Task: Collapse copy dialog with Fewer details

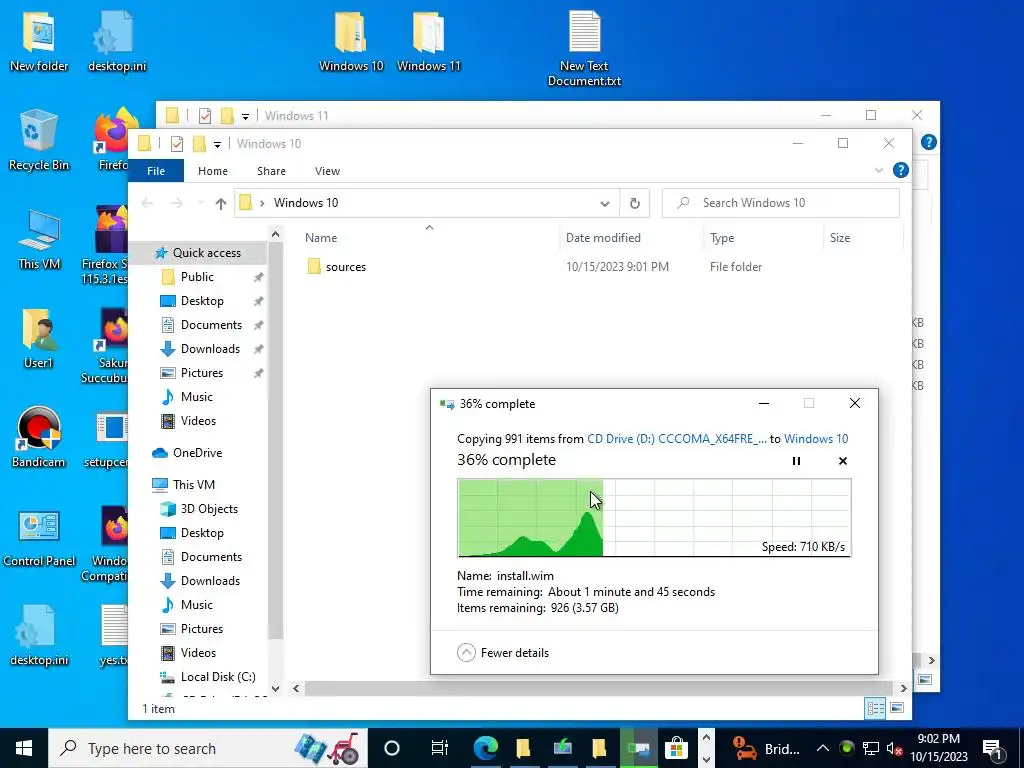Action: tap(503, 652)
